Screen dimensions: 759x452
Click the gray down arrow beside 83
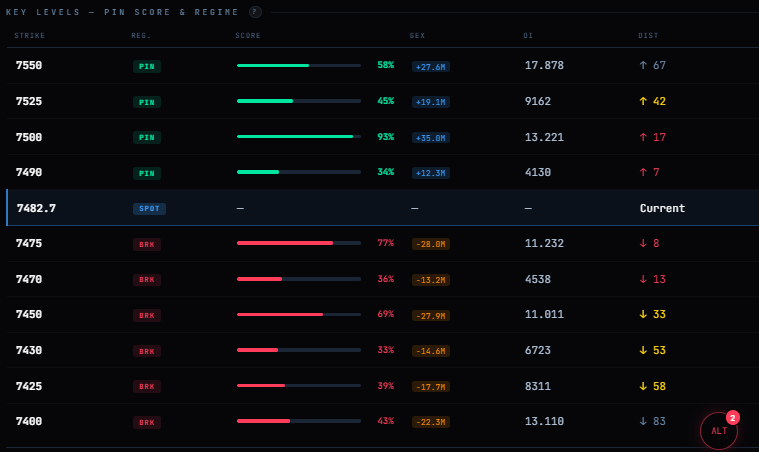[643, 421]
